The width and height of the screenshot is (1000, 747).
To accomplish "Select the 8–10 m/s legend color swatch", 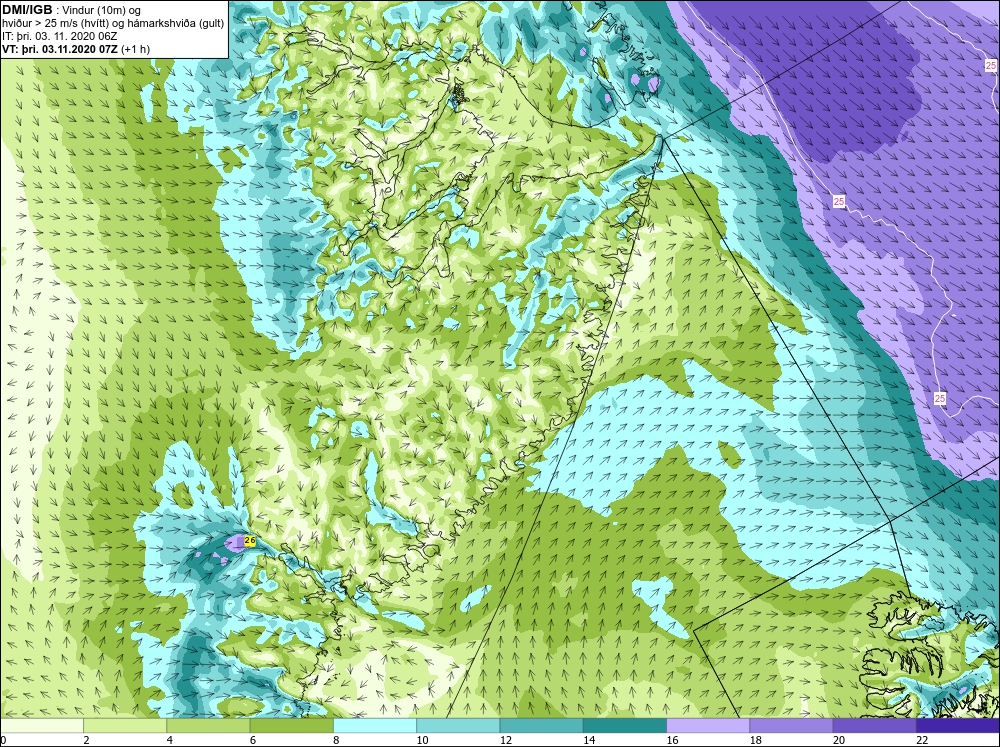I will point(375,725).
